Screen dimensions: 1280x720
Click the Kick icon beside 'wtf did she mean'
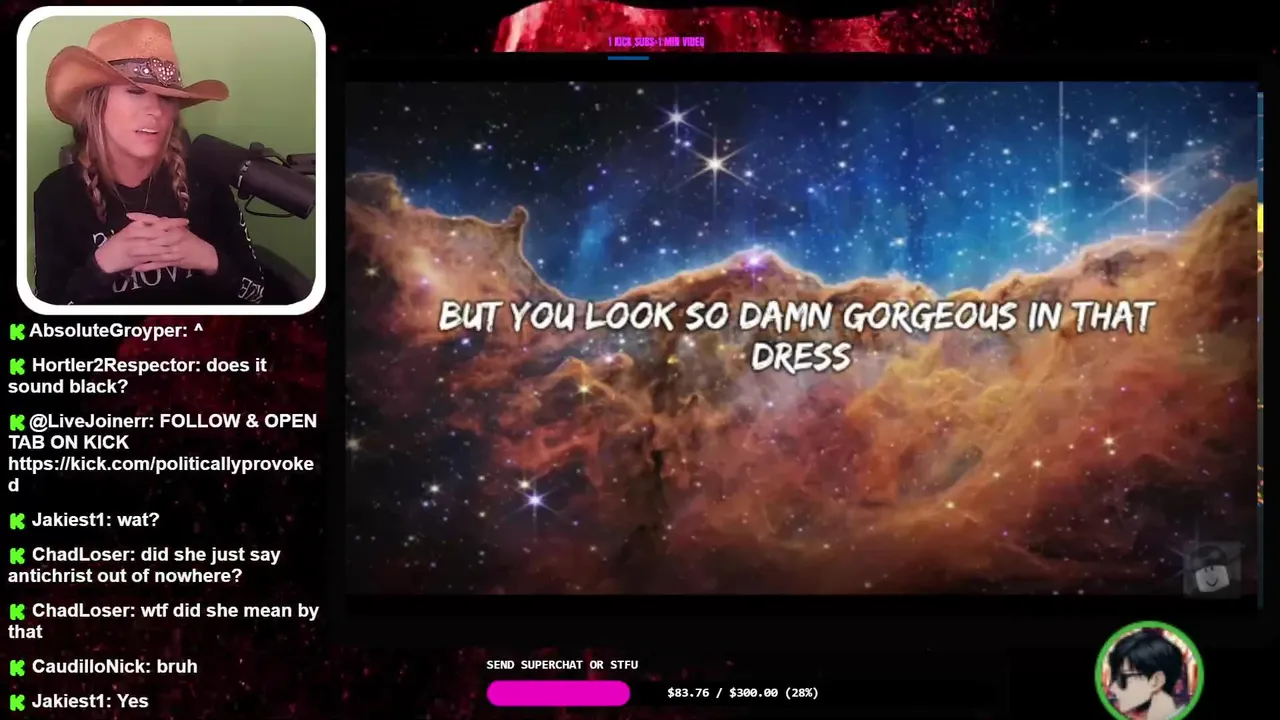[17, 612]
